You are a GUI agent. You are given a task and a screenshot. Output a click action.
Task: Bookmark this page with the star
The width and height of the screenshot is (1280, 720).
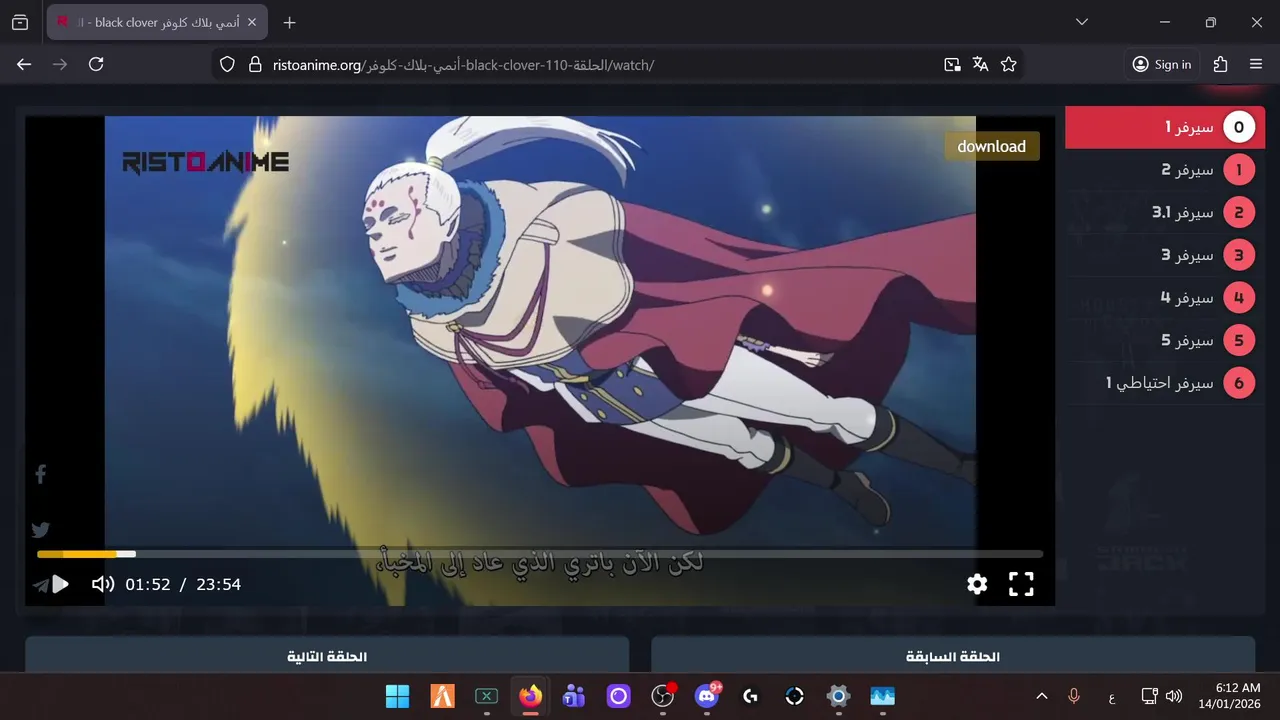[x=1008, y=64]
